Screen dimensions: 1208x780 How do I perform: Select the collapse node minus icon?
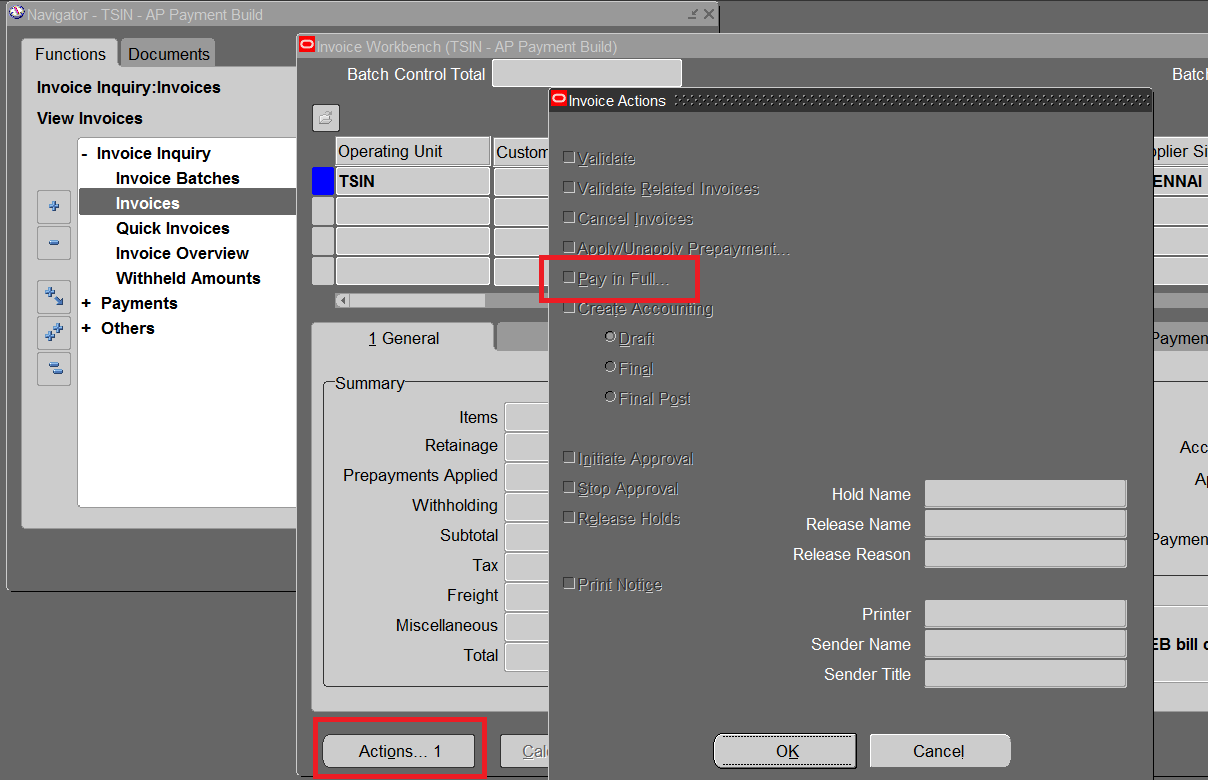point(54,243)
